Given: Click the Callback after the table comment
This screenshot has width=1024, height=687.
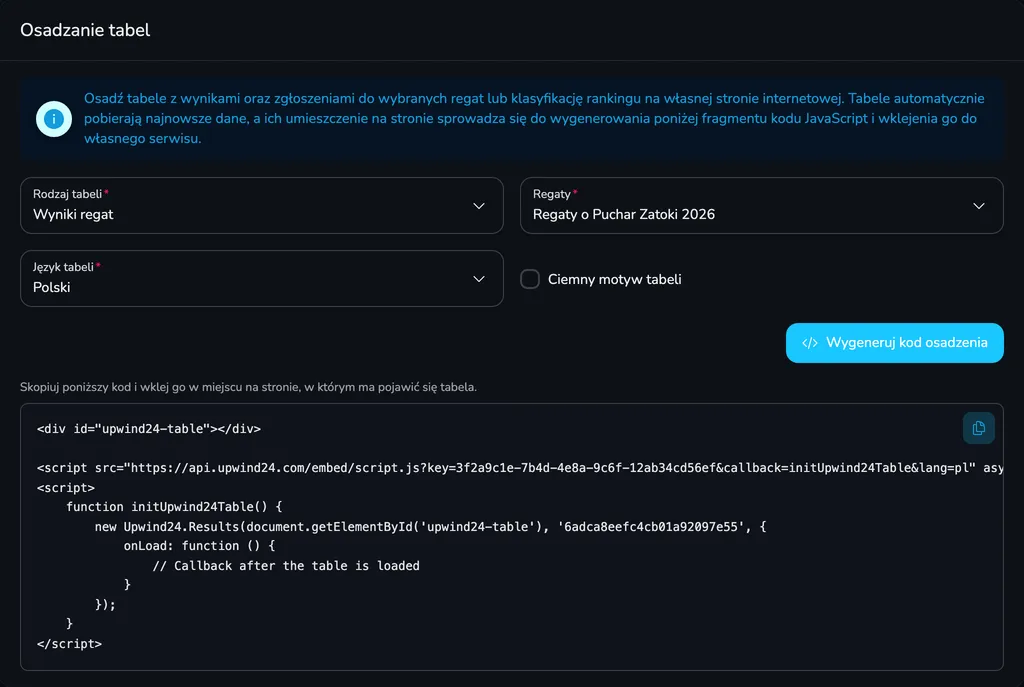Looking at the screenshot, I should 286,566.
